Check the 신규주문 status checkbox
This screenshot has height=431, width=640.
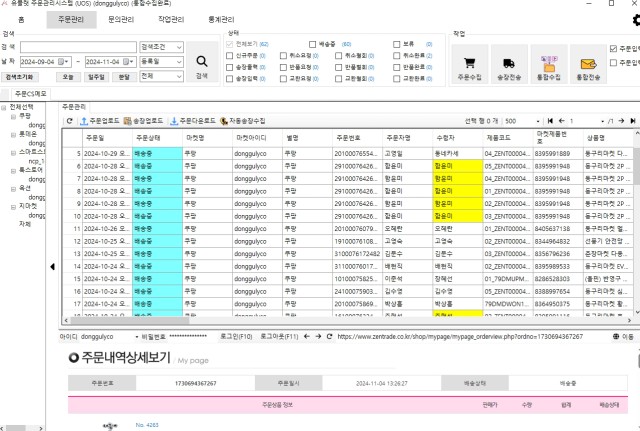pyautogui.click(x=230, y=57)
